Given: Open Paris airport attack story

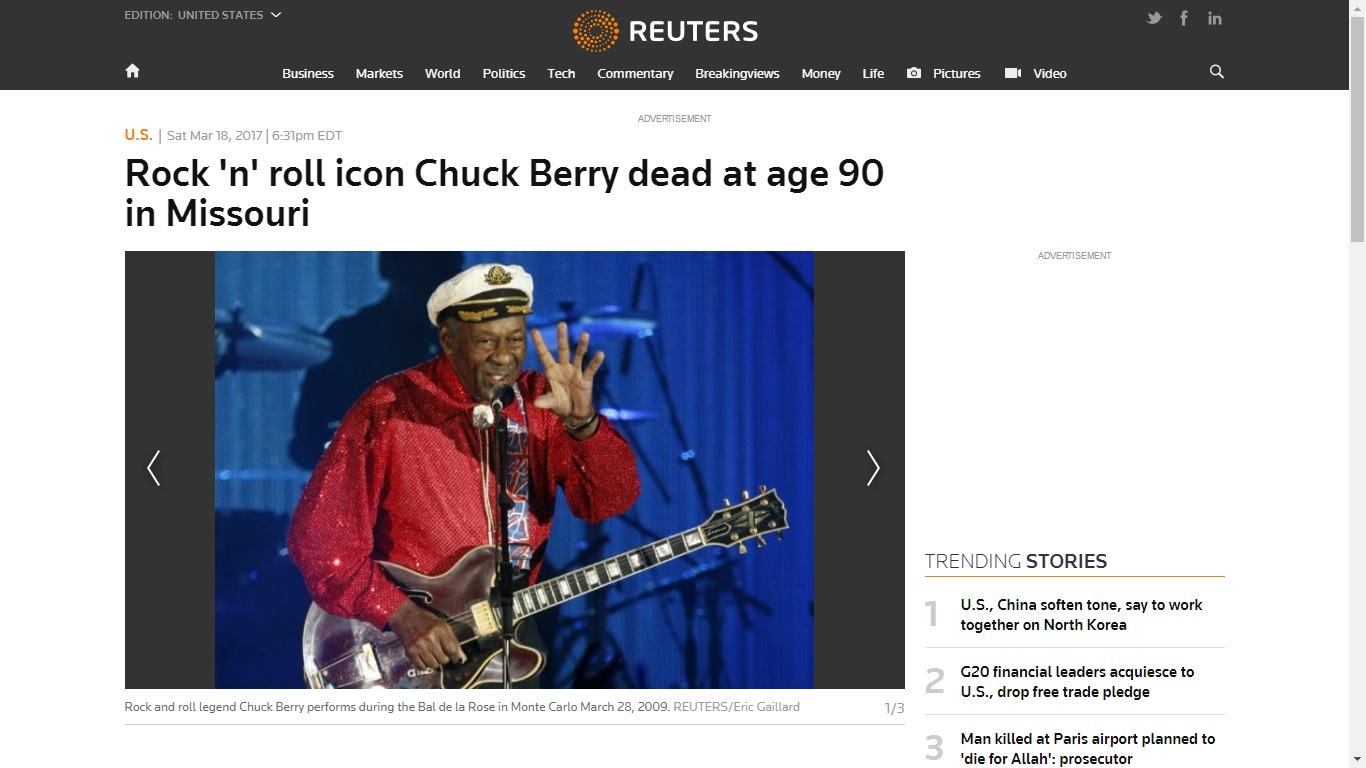Looking at the screenshot, I should point(1088,748).
